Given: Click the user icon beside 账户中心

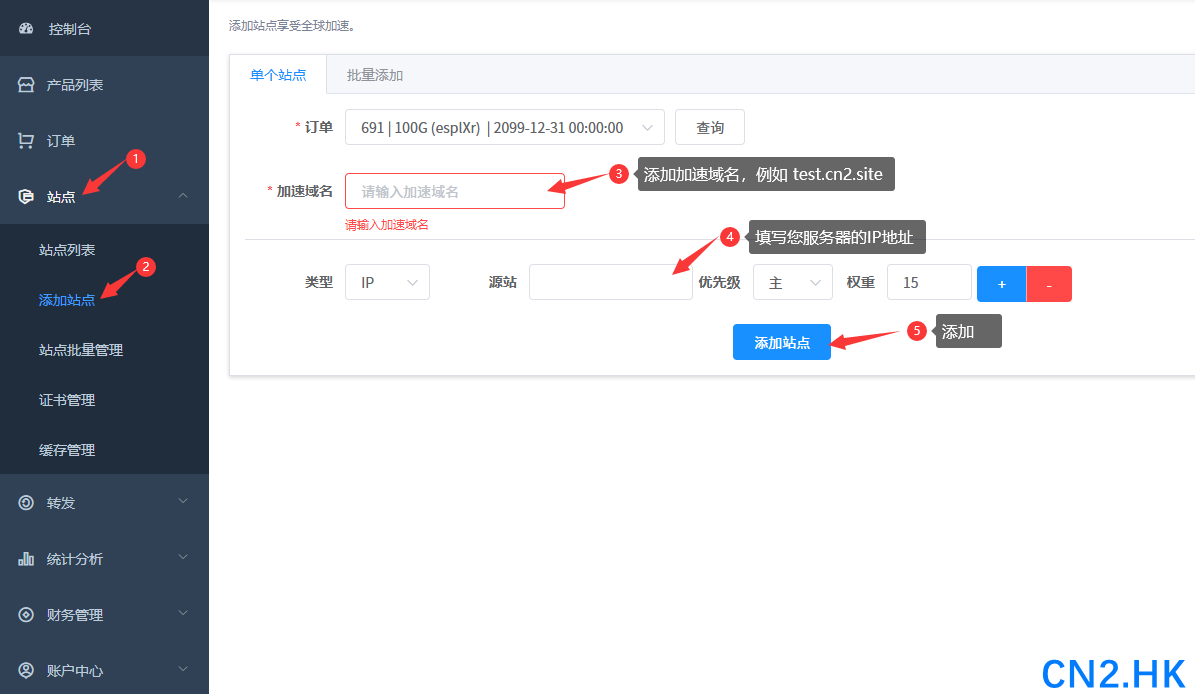Looking at the screenshot, I should click(26, 670).
